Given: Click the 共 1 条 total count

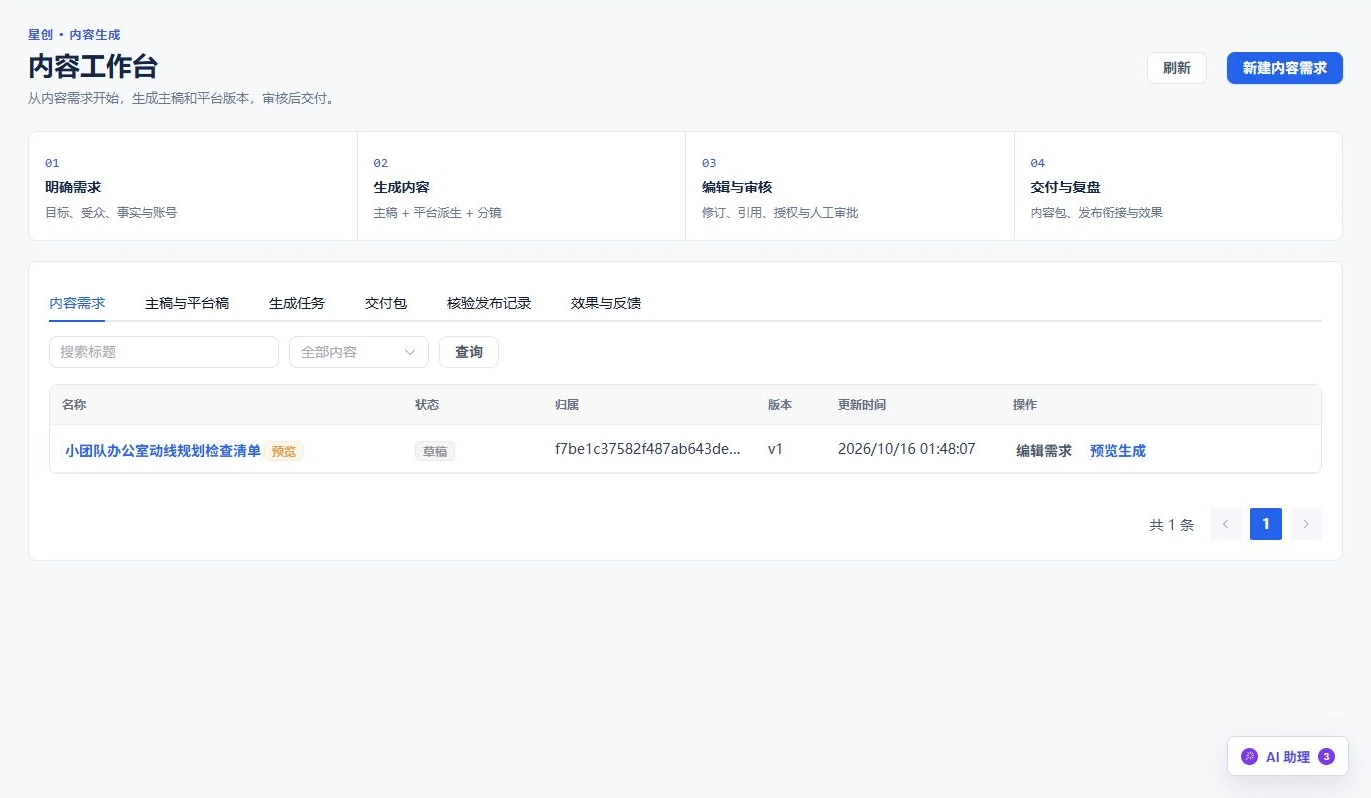Looking at the screenshot, I should (x=1172, y=525).
